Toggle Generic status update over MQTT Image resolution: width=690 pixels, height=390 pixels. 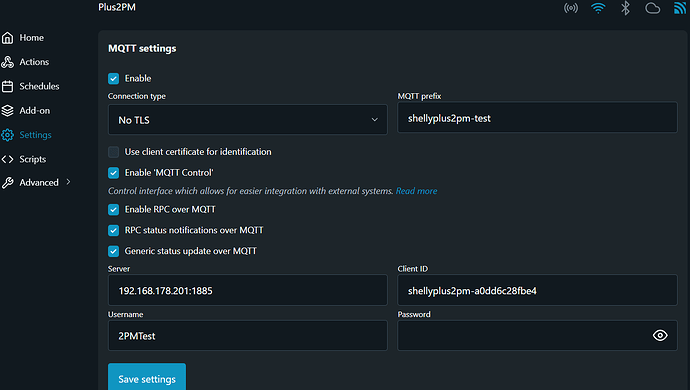[x=114, y=251]
